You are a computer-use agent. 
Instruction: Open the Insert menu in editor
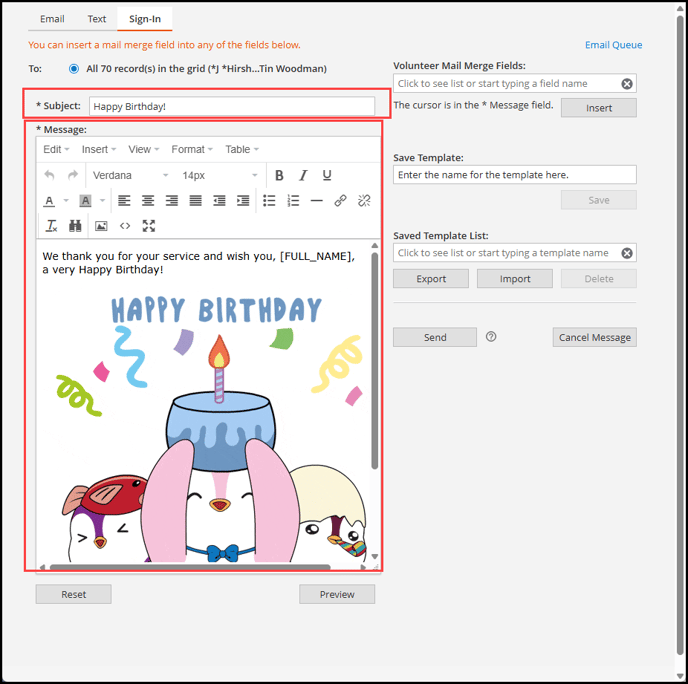tap(99, 150)
